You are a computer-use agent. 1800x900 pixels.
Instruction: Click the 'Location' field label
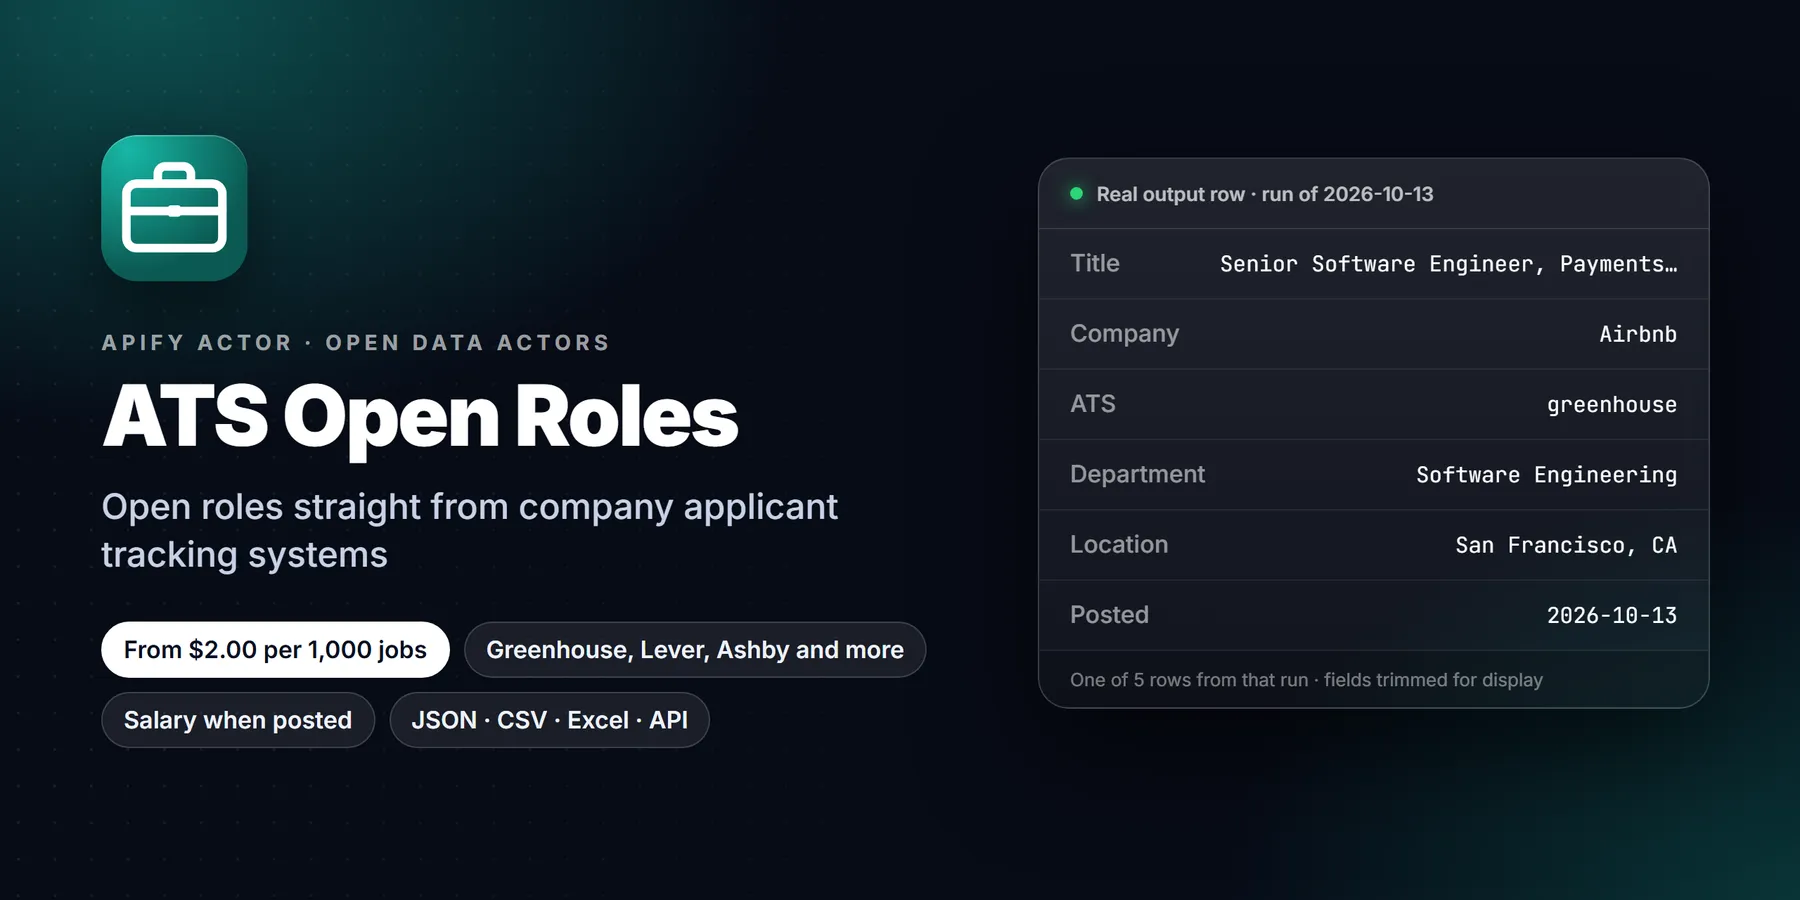coord(1119,544)
